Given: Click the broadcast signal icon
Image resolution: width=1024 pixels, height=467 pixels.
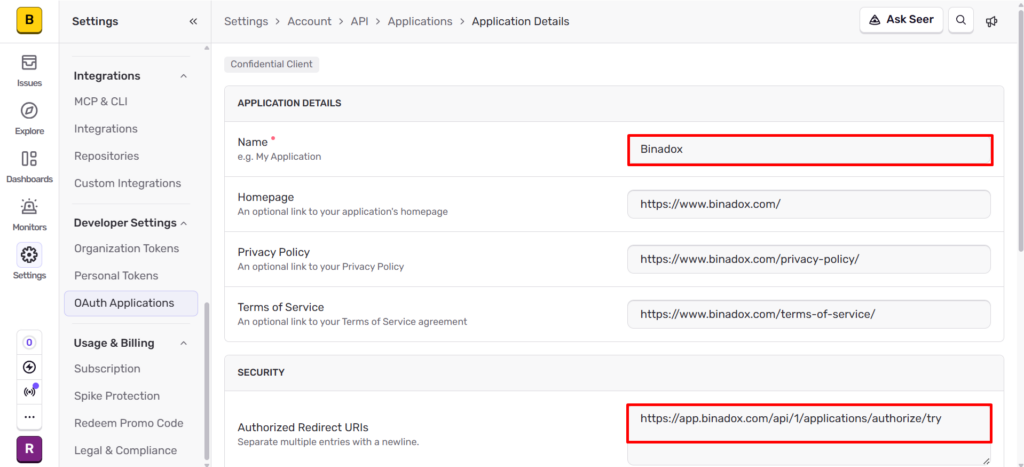Looking at the screenshot, I should pos(29,392).
